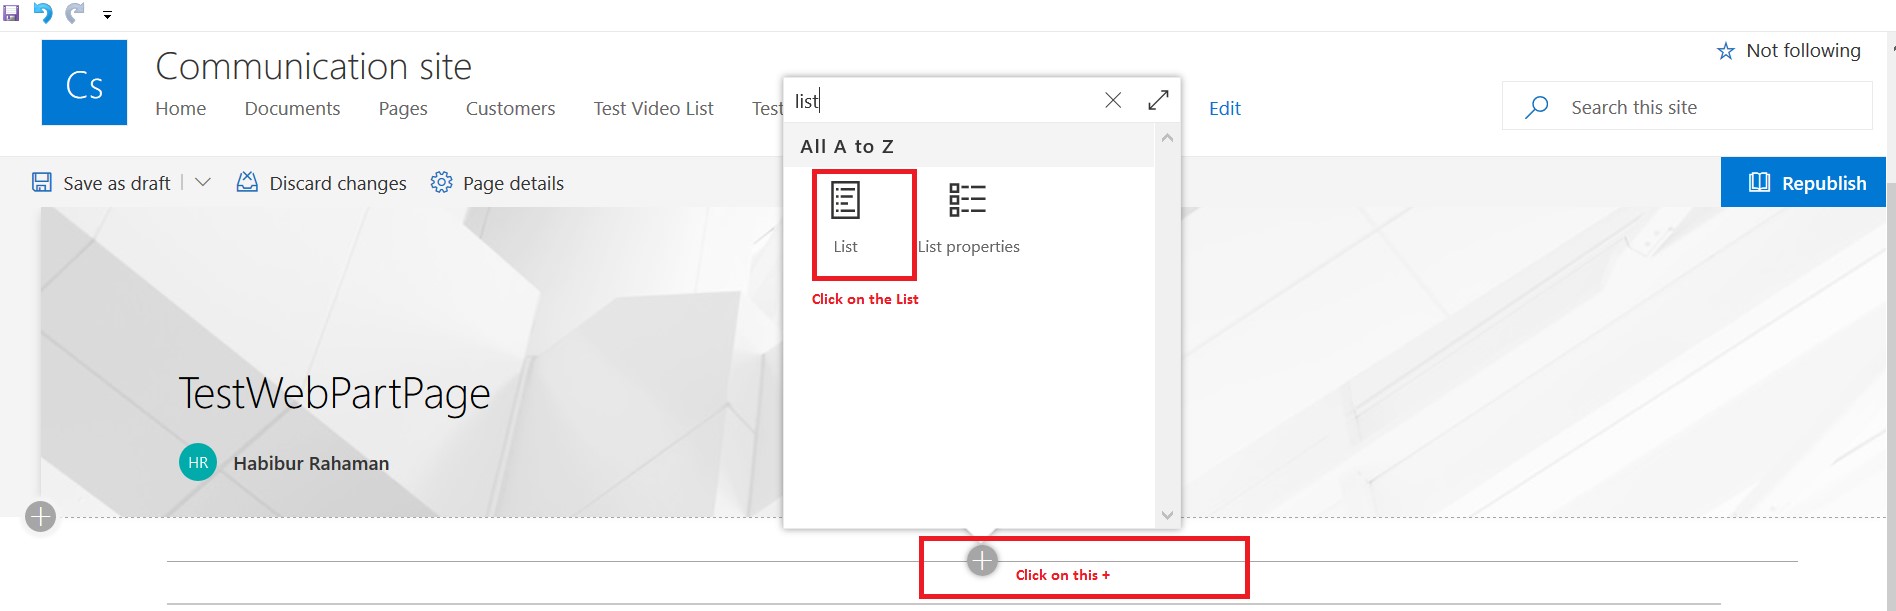This screenshot has height=611, width=1896.
Task: Open the Home navigation link
Action: click(181, 108)
